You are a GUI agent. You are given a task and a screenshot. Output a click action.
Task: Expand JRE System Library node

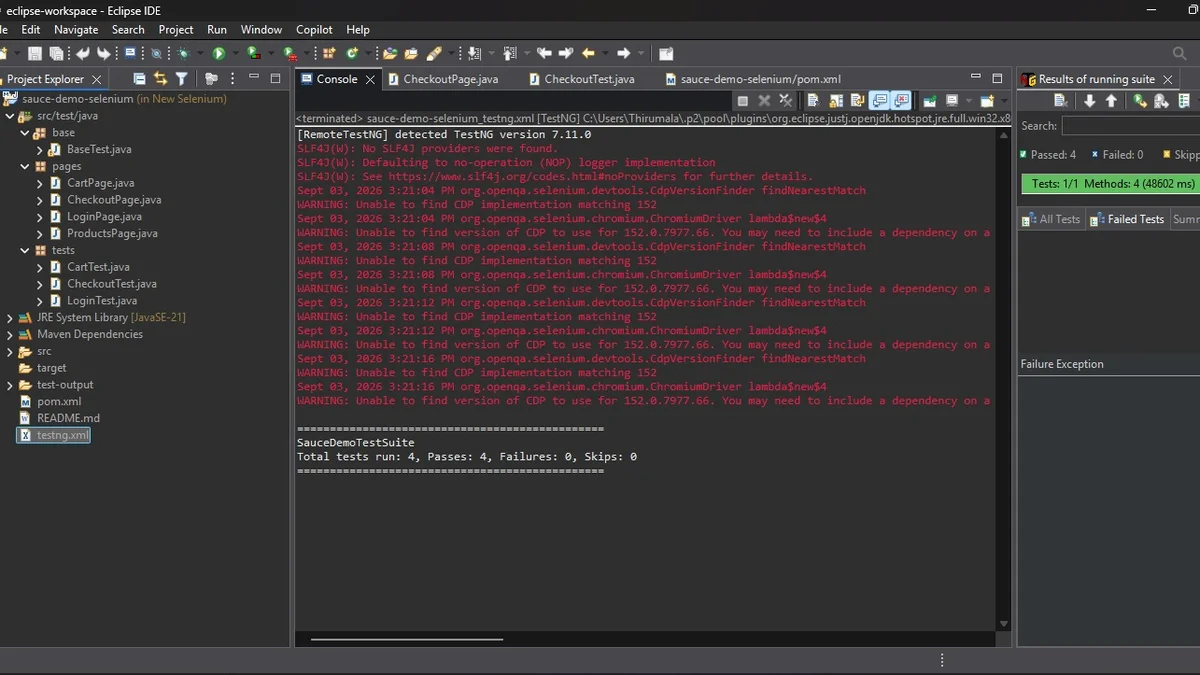(10, 318)
